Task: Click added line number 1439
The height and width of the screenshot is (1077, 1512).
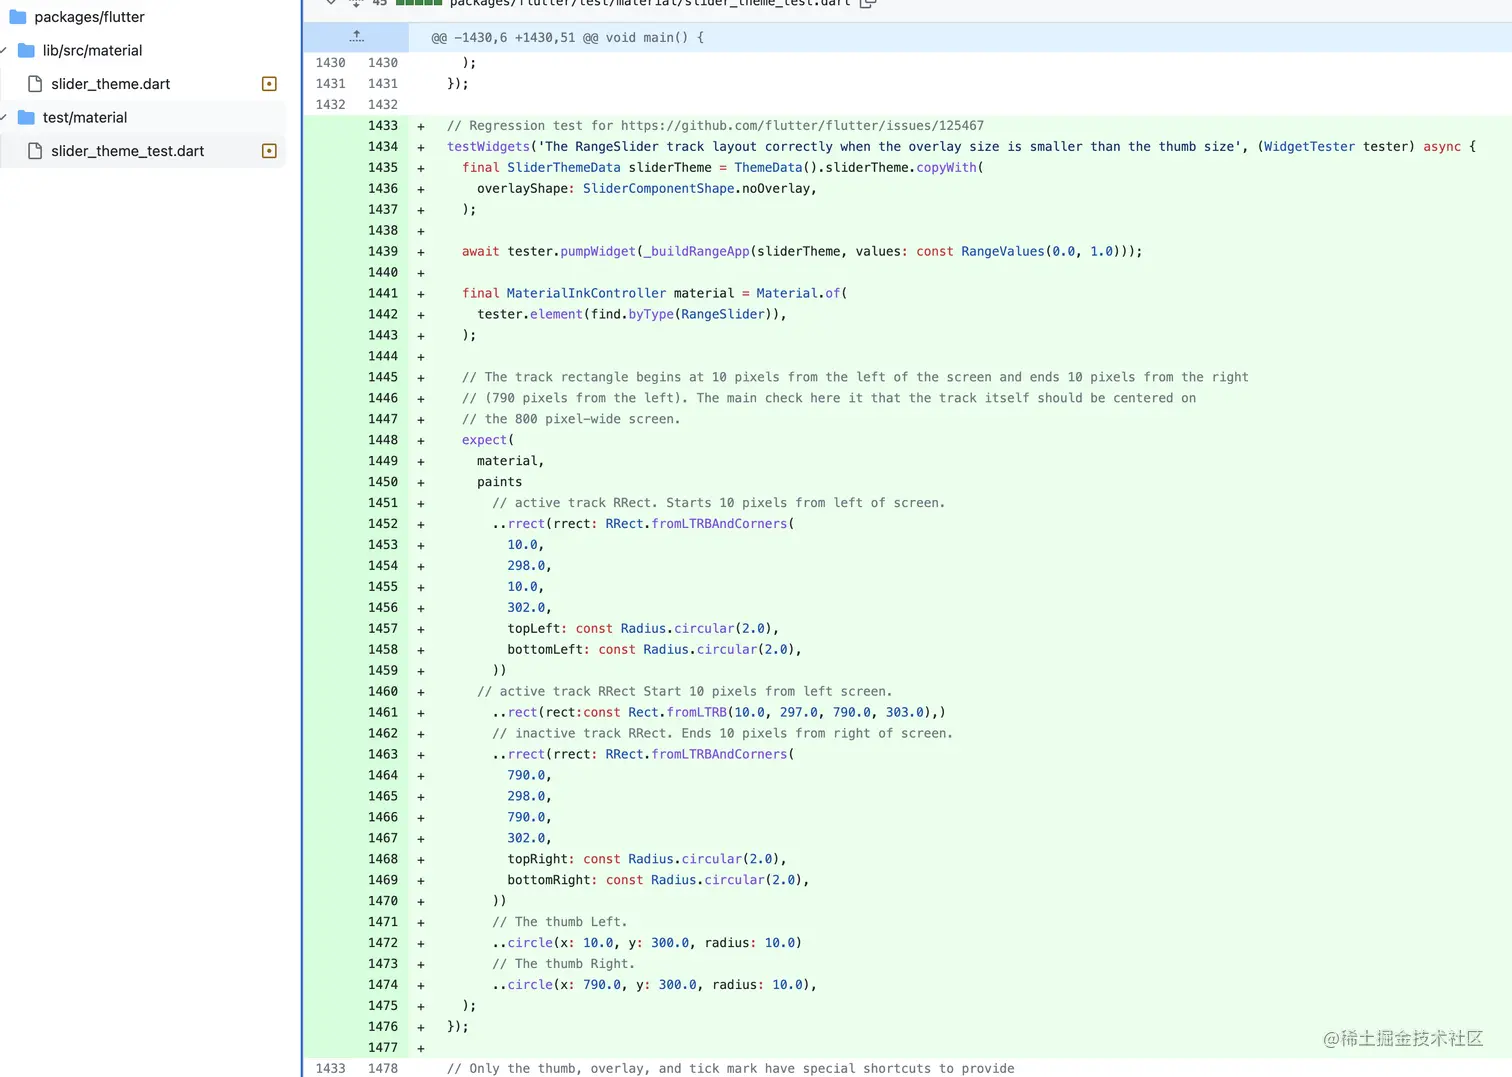Action: pos(383,252)
